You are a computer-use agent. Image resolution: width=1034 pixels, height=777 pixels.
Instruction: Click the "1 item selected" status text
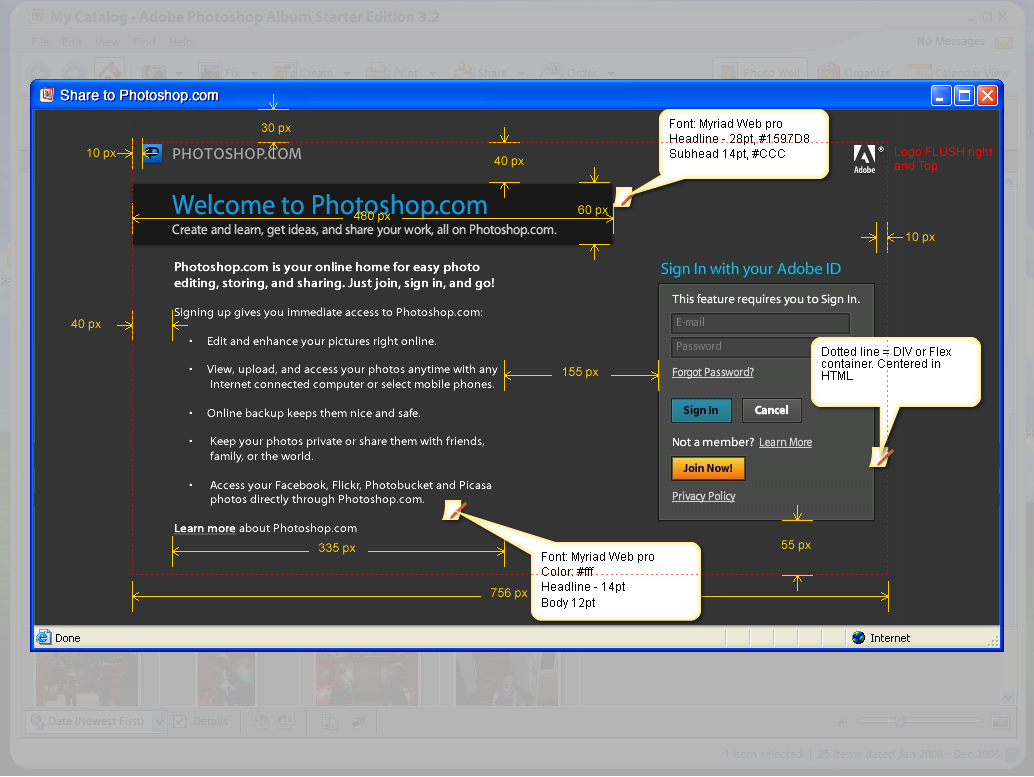point(764,754)
